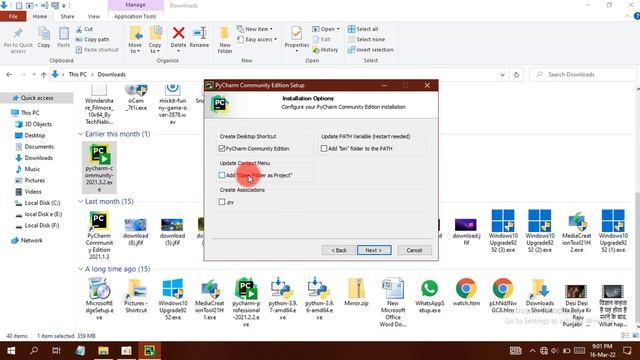Click the Refresh button beside address bar

[516, 75]
